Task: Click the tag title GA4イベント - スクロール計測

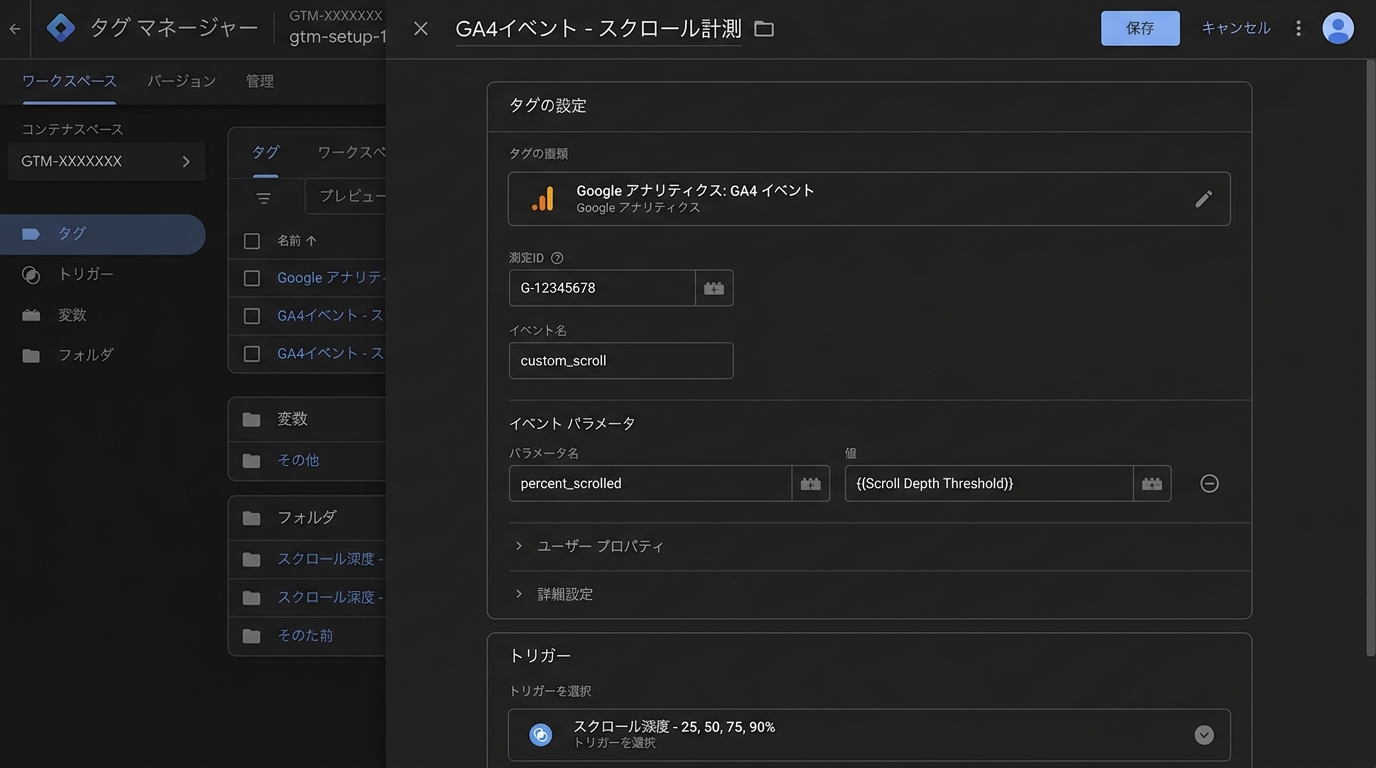Action: pos(598,29)
